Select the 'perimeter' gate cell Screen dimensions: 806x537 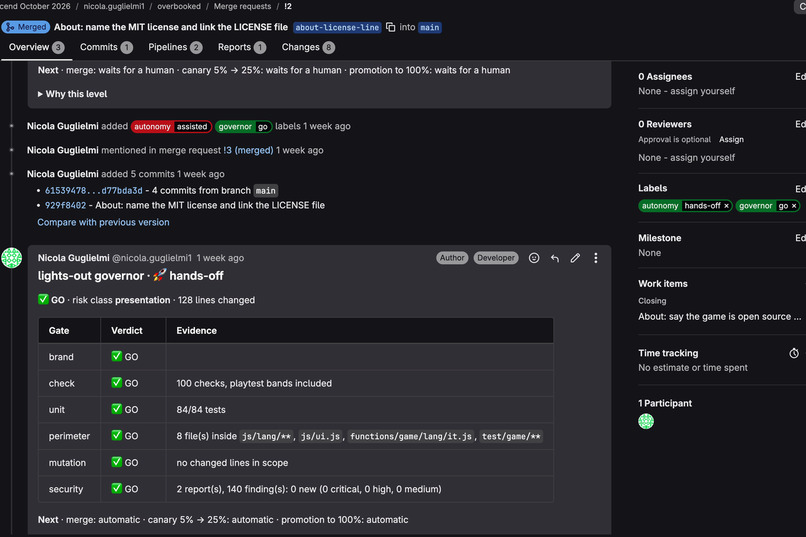69,436
